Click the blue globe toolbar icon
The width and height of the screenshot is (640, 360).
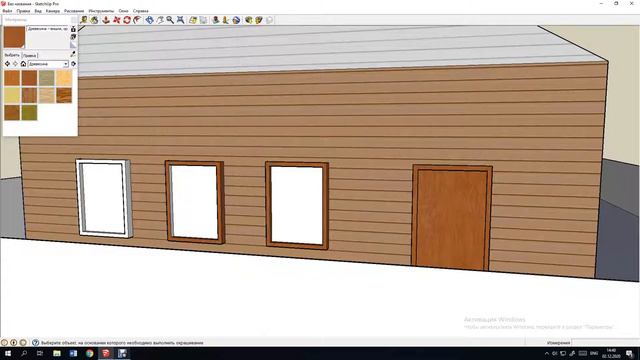[x=236, y=20]
